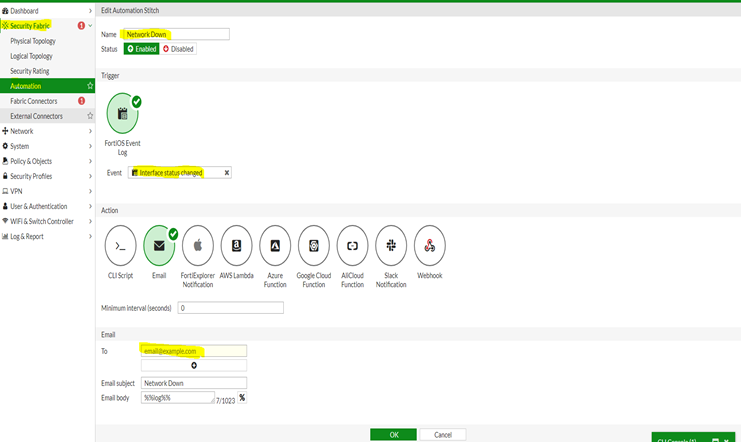741x442 pixels.
Task: Pick the Google Cloud Function action
Action: click(x=314, y=245)
